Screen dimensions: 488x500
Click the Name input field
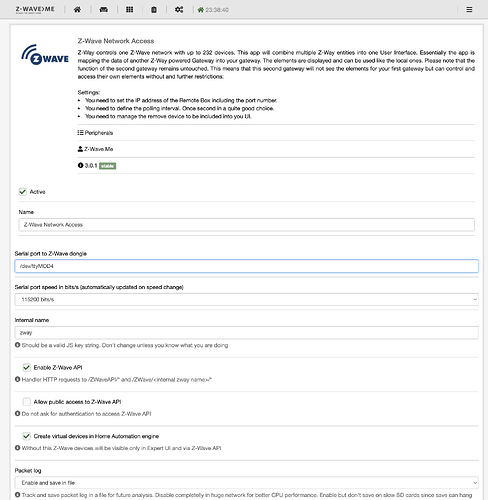[246, 225]
